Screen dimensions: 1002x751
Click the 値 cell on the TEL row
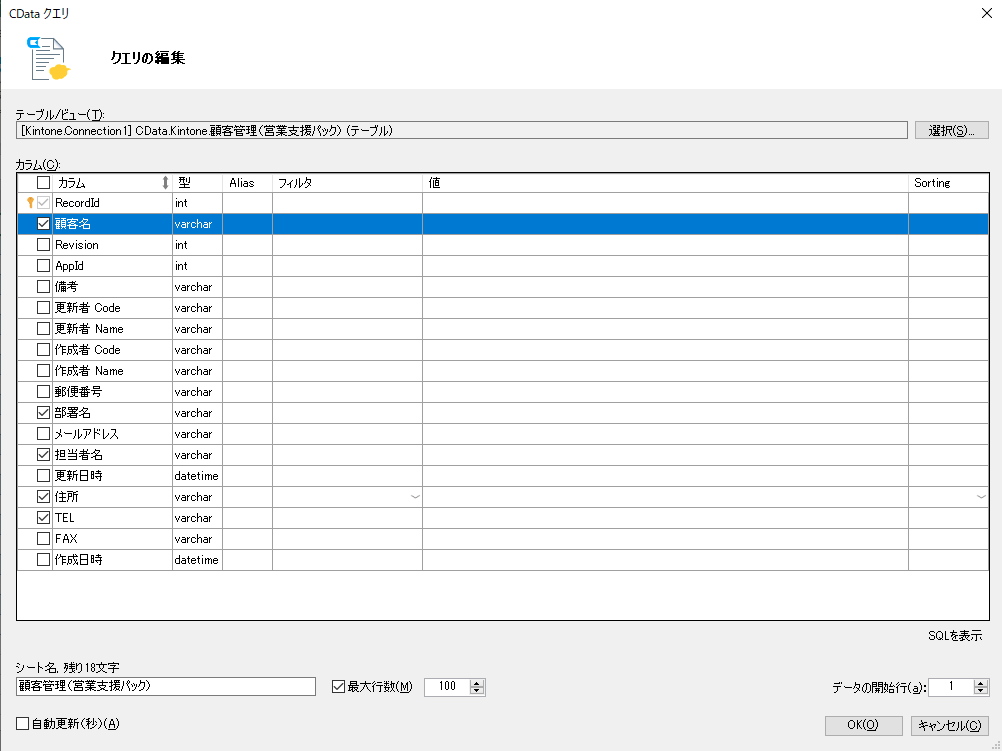[665, 518]
